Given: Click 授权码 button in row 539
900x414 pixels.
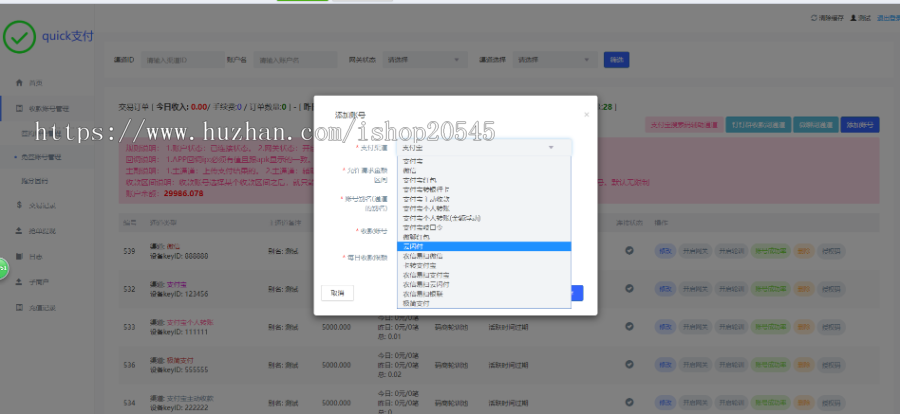Looking at the screenshot, I should tap(831, 251).
